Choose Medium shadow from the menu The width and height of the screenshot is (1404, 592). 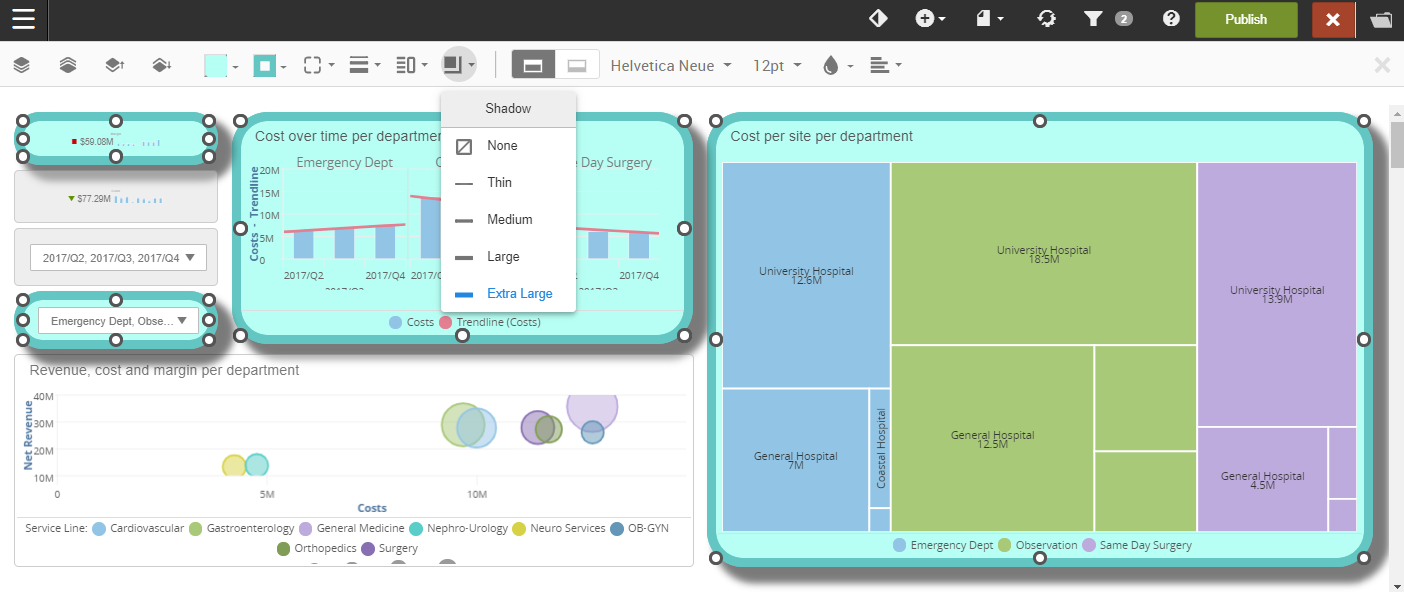click(509, 220)
